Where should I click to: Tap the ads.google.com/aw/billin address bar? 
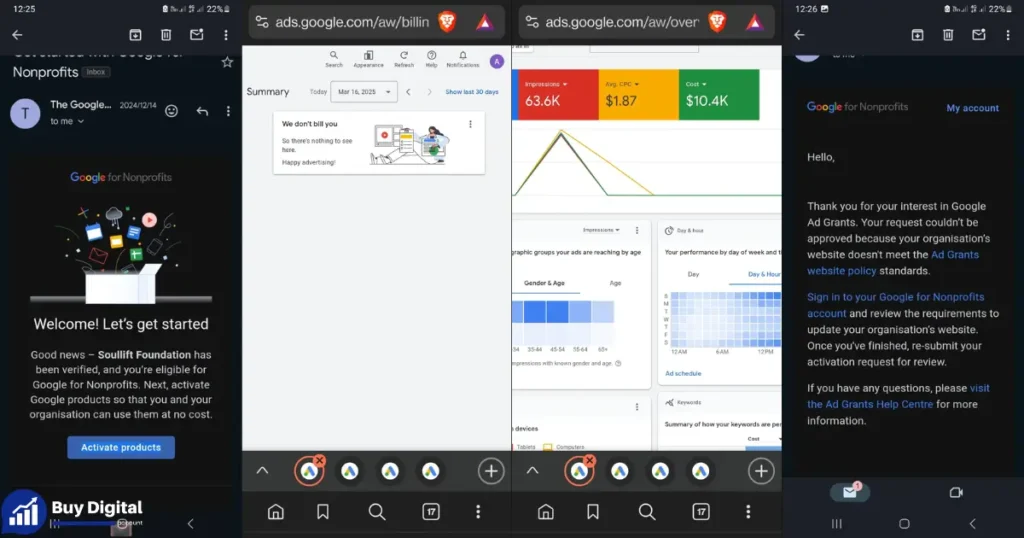click(352, 22)
